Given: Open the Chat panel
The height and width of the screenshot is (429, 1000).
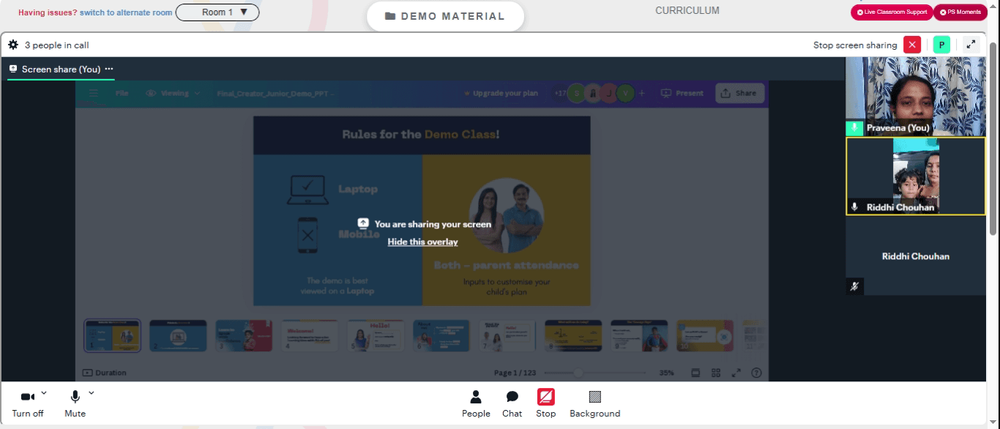Looking at the screenshot, I should coord(512,404).
